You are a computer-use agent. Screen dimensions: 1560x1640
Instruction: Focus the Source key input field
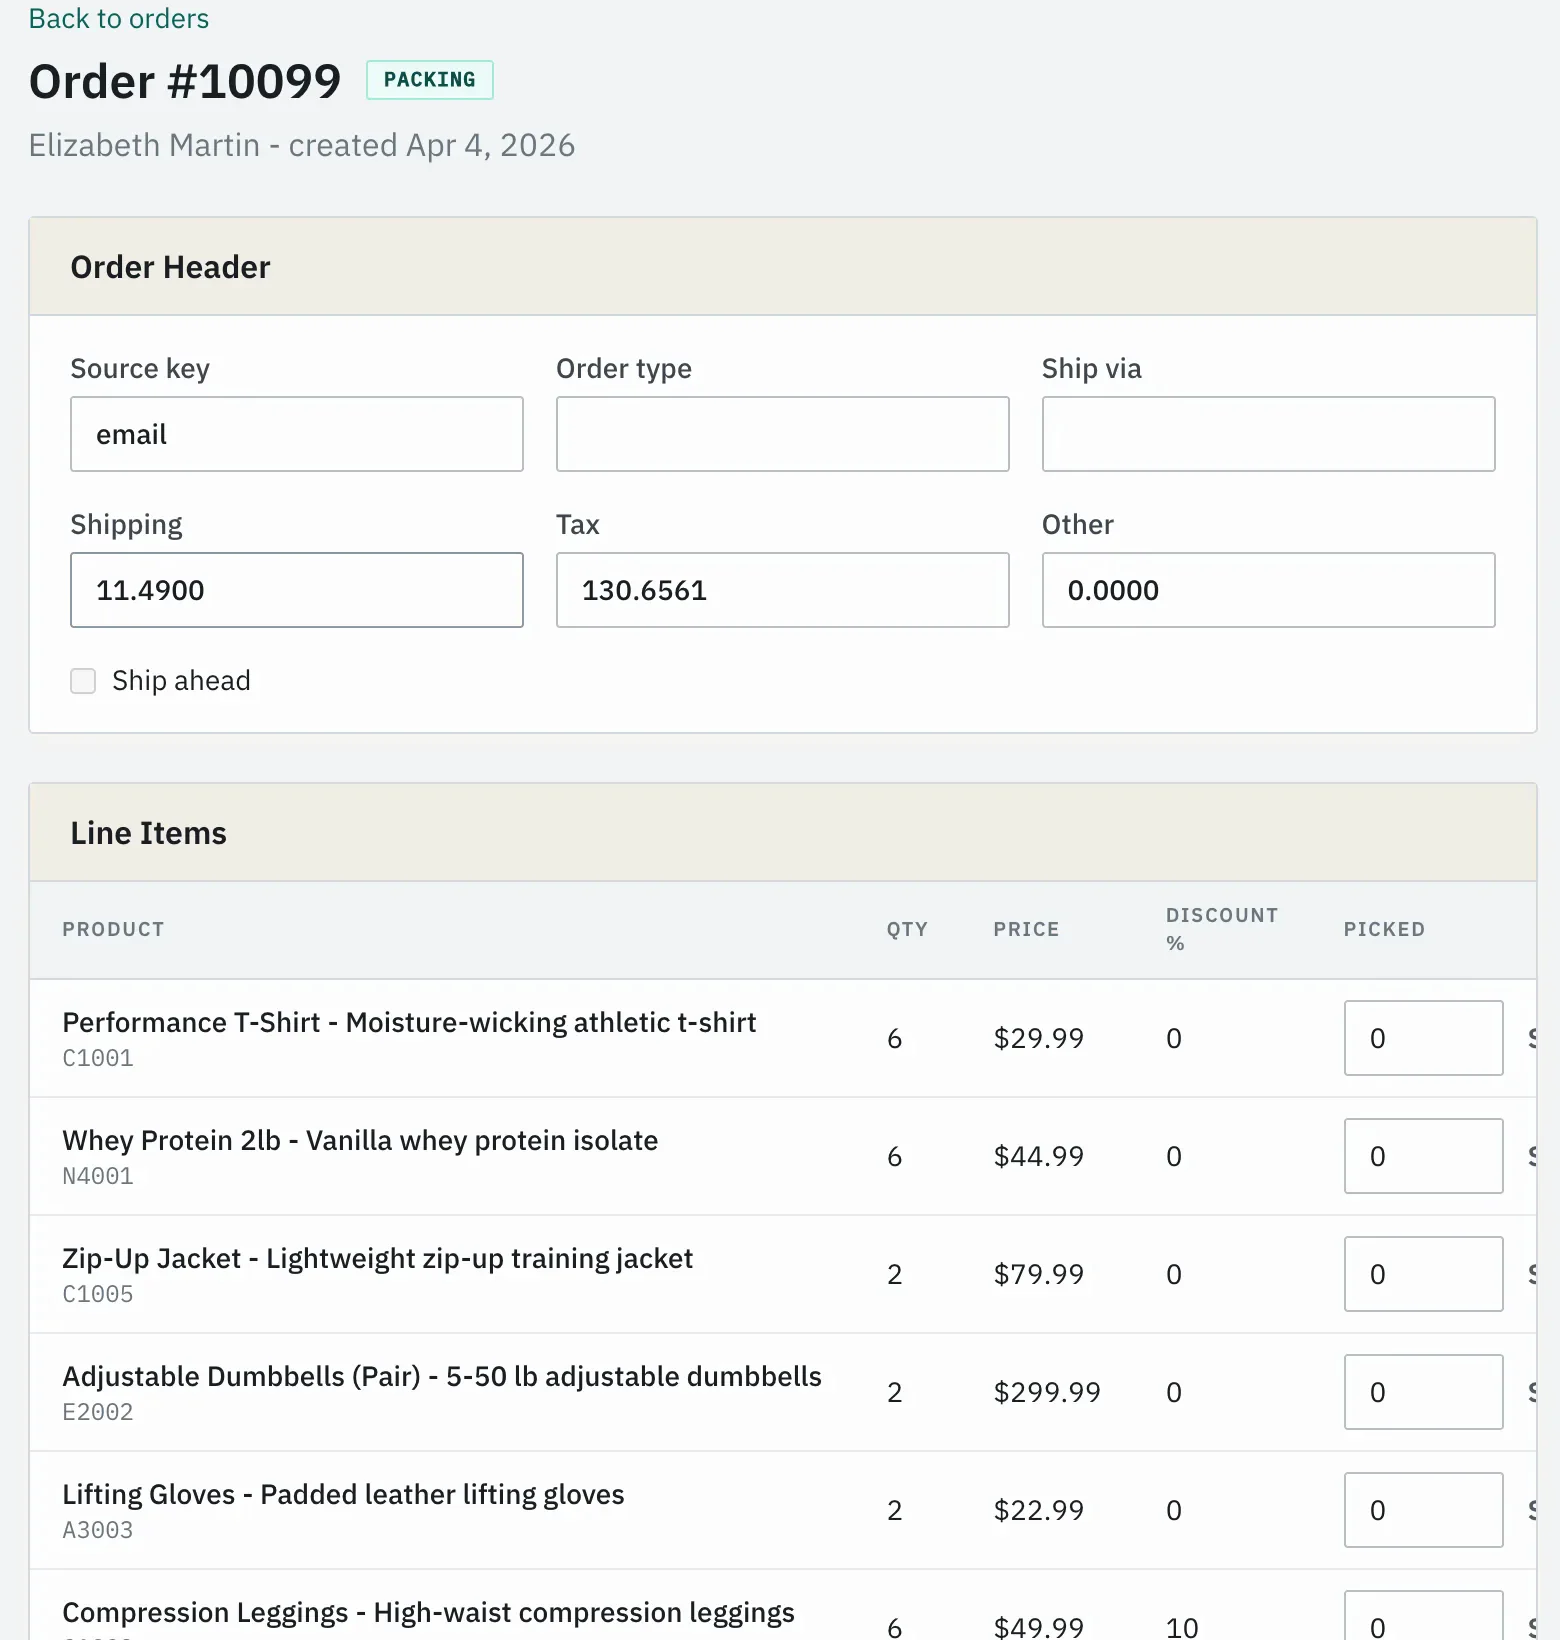pos(297,434)
